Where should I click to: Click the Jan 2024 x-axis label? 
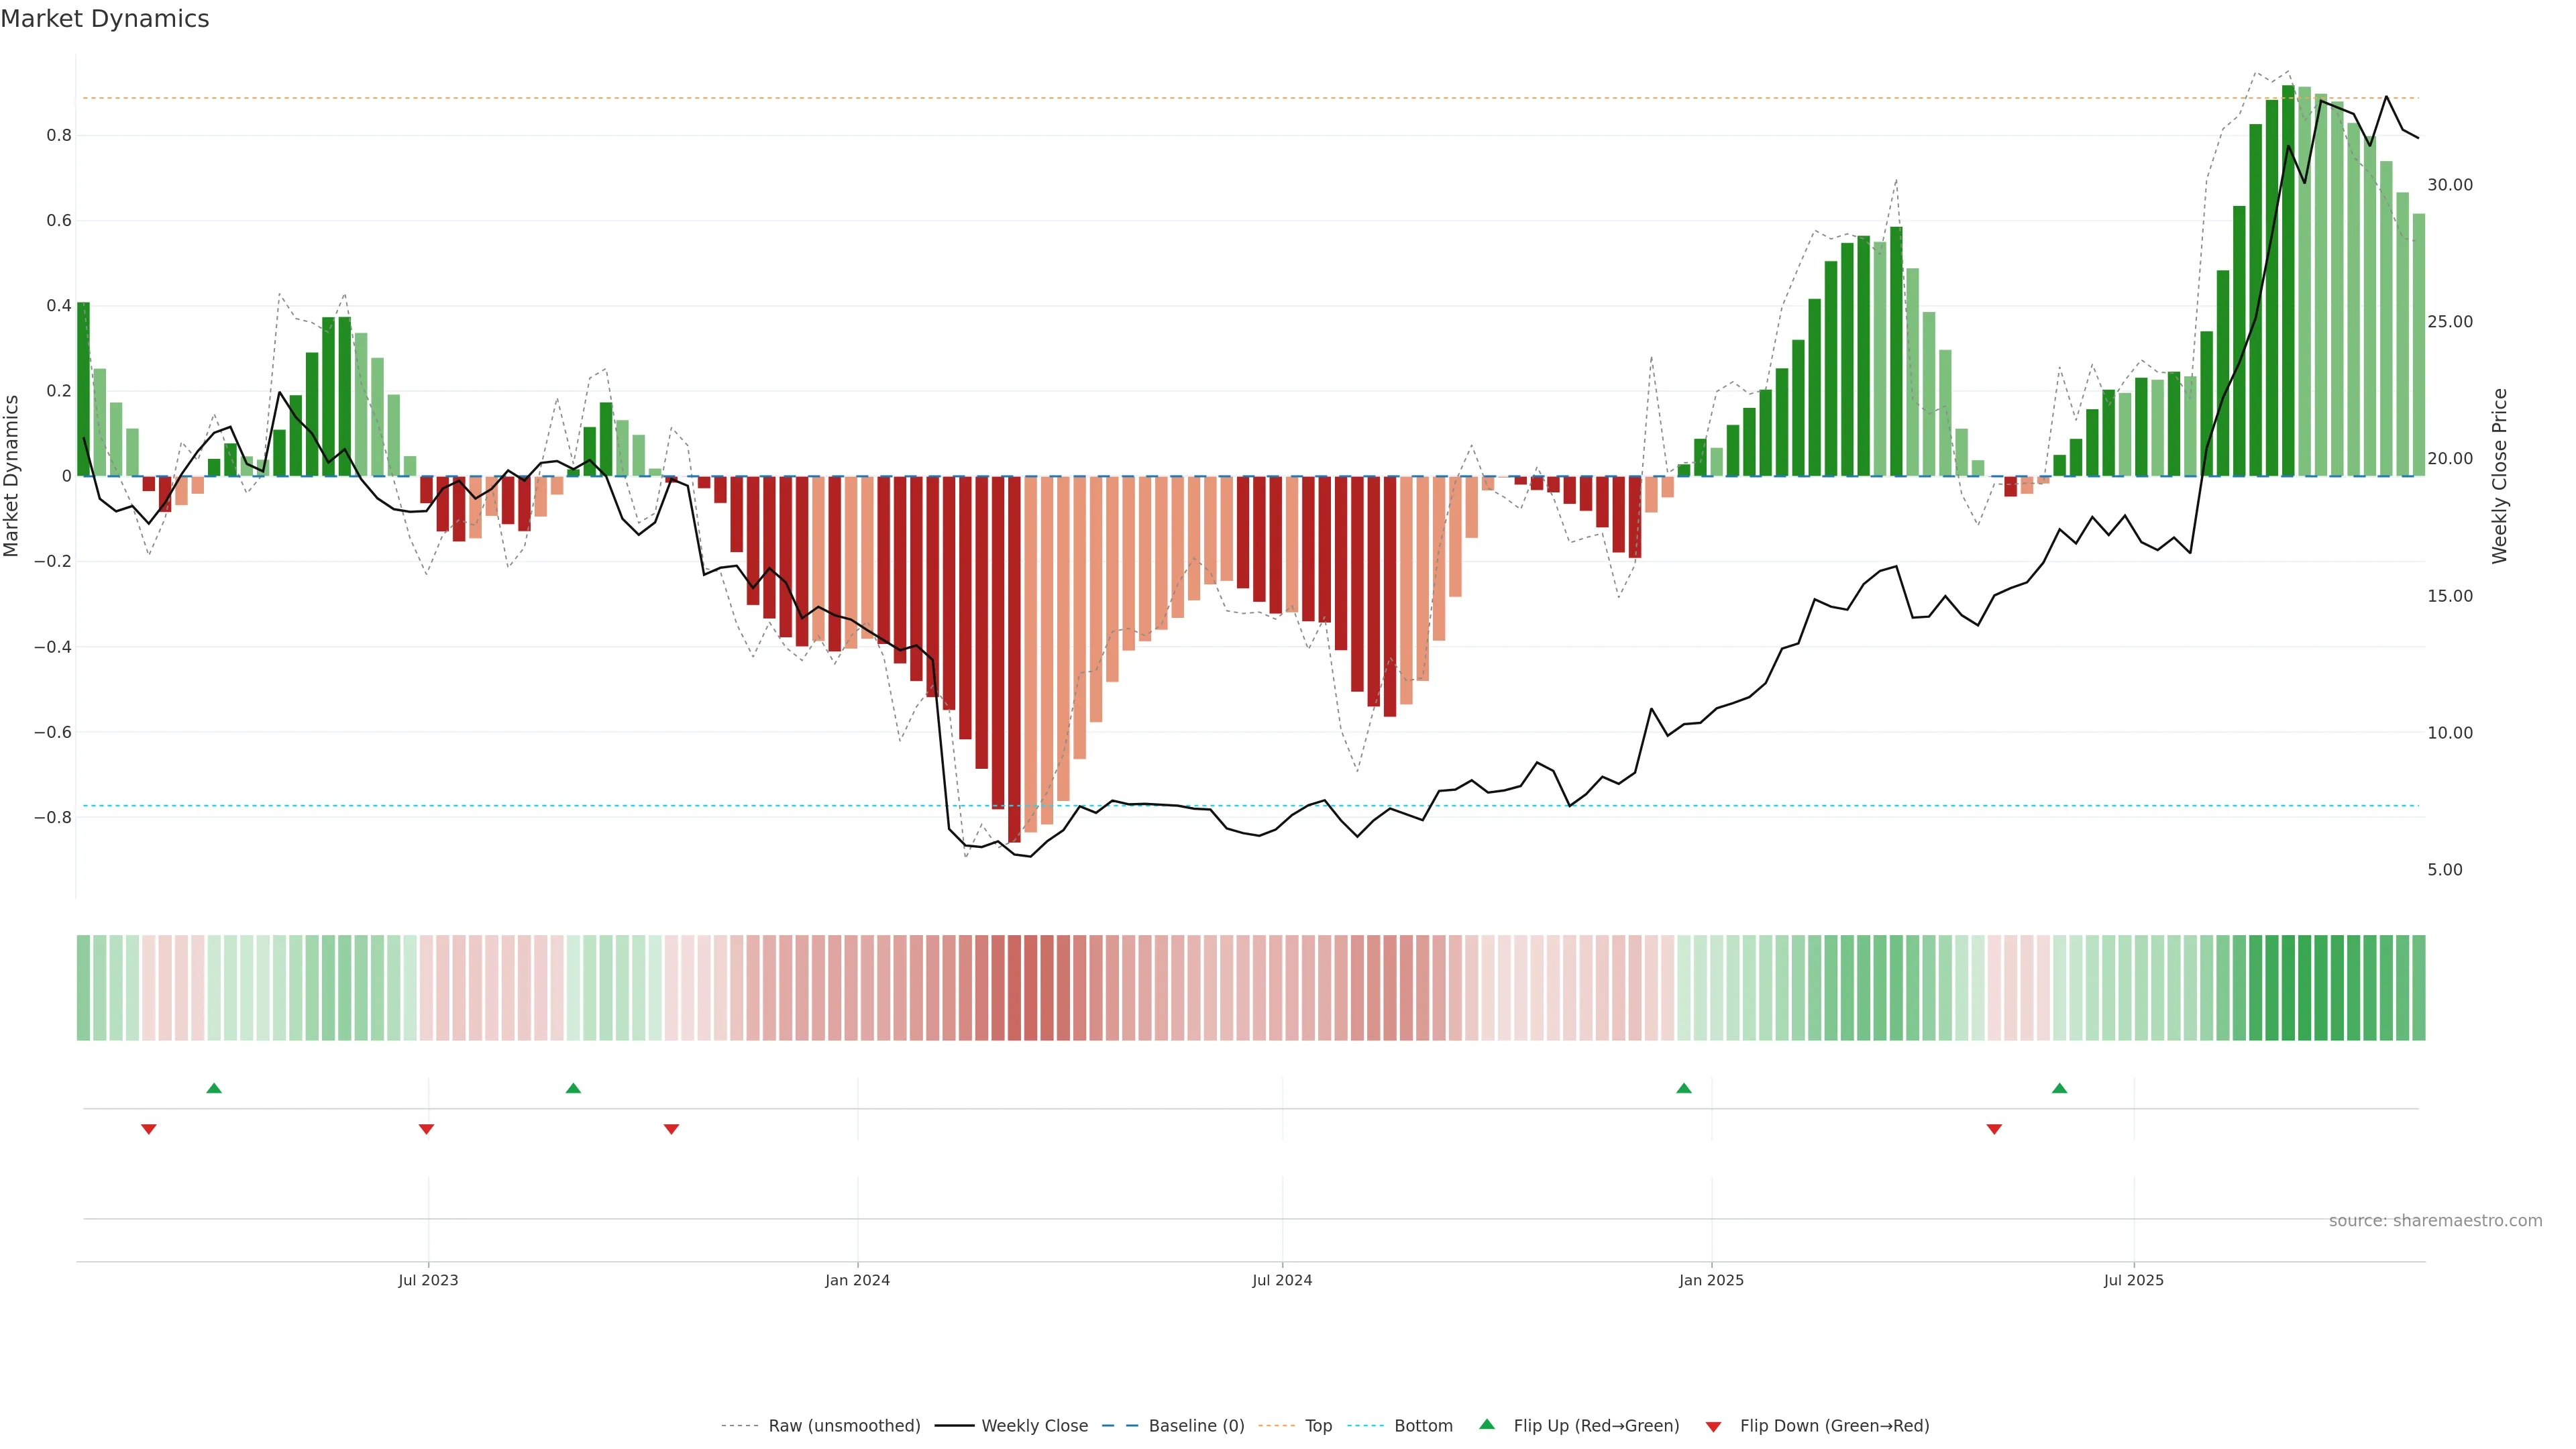[x=857, y=1280]
